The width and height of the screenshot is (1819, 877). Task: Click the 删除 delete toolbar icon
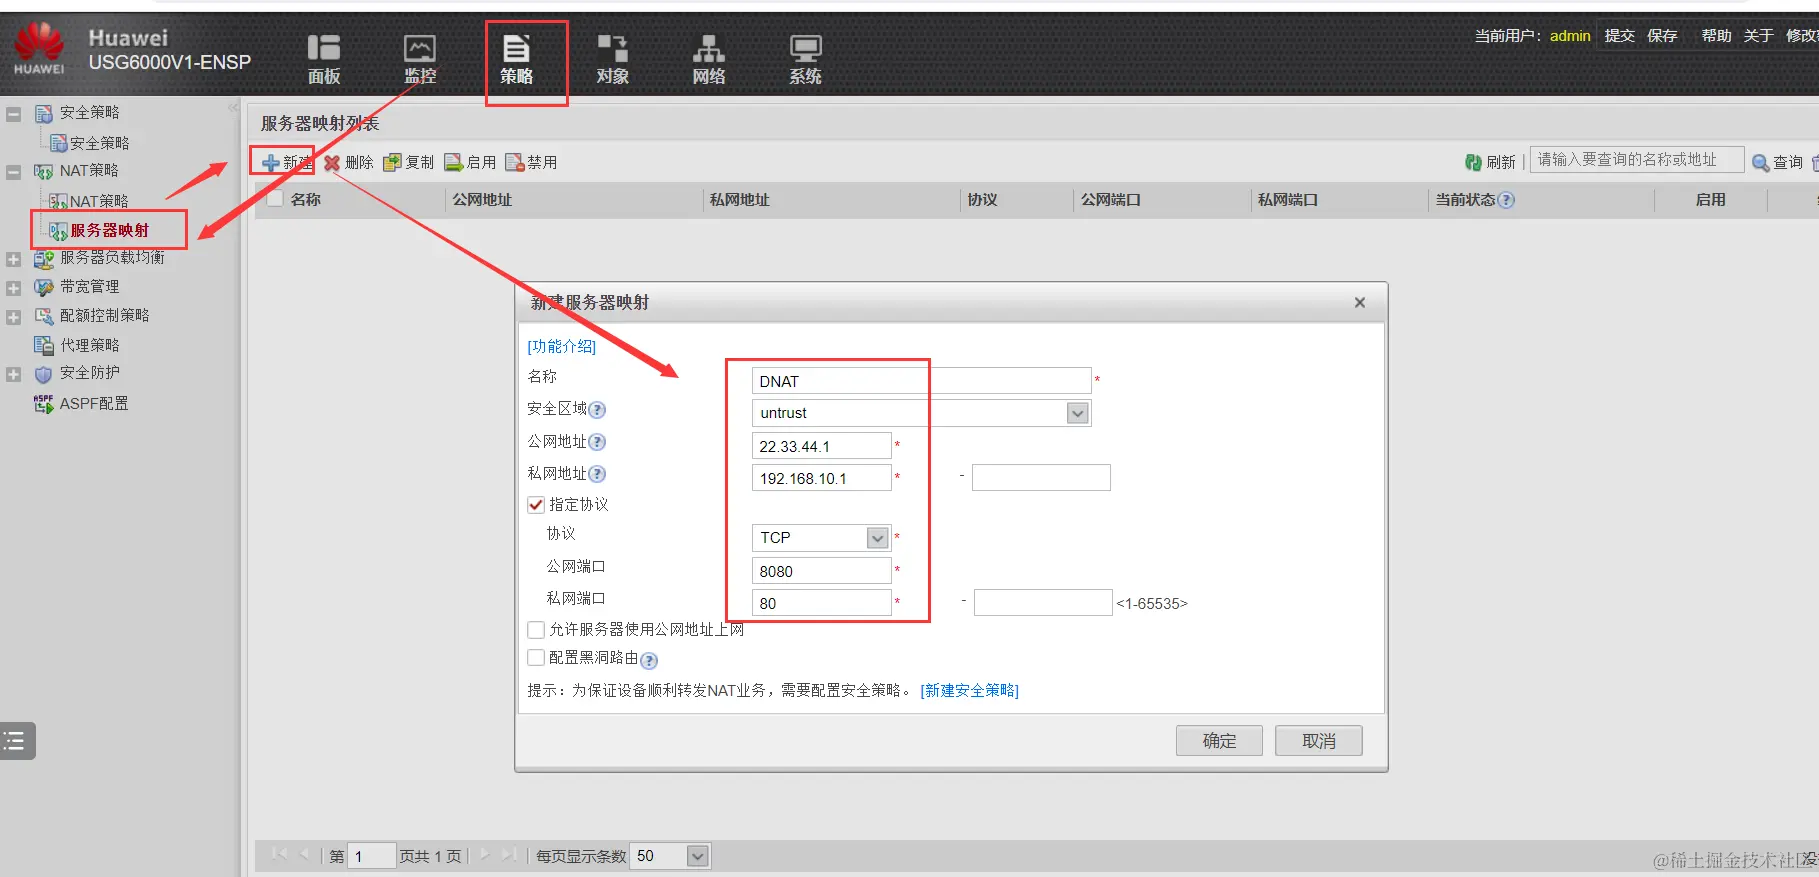[x=332, y=162]
